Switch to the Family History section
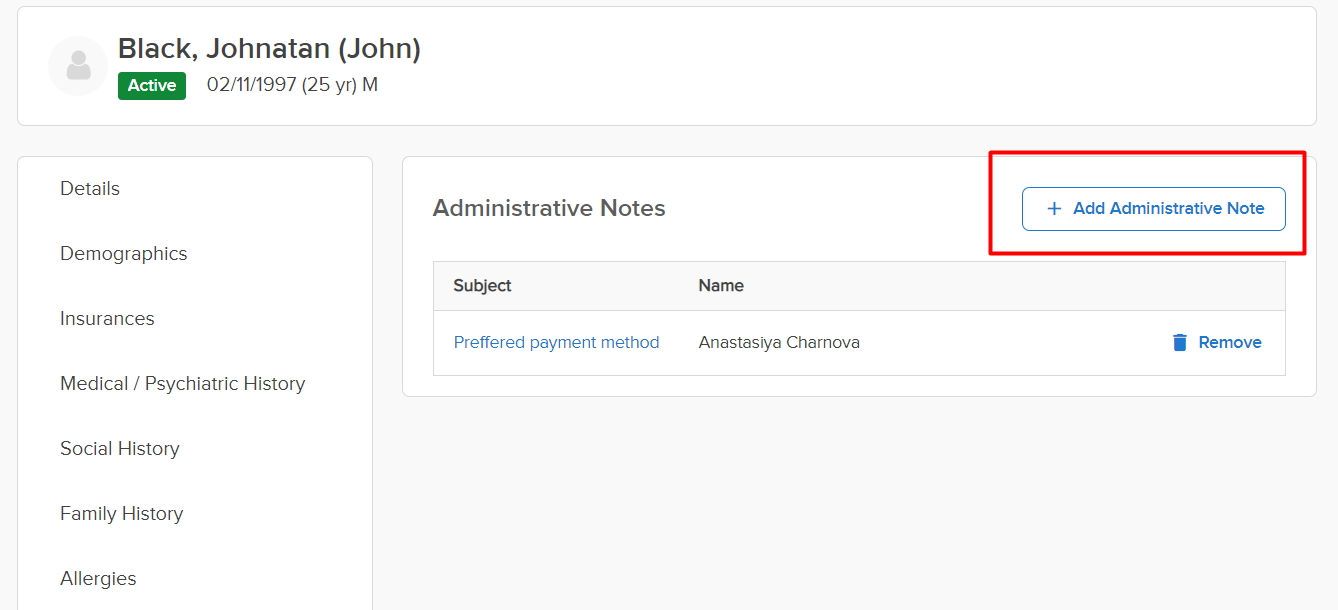This screenshot has width=1338, height=610. [121, 514]
